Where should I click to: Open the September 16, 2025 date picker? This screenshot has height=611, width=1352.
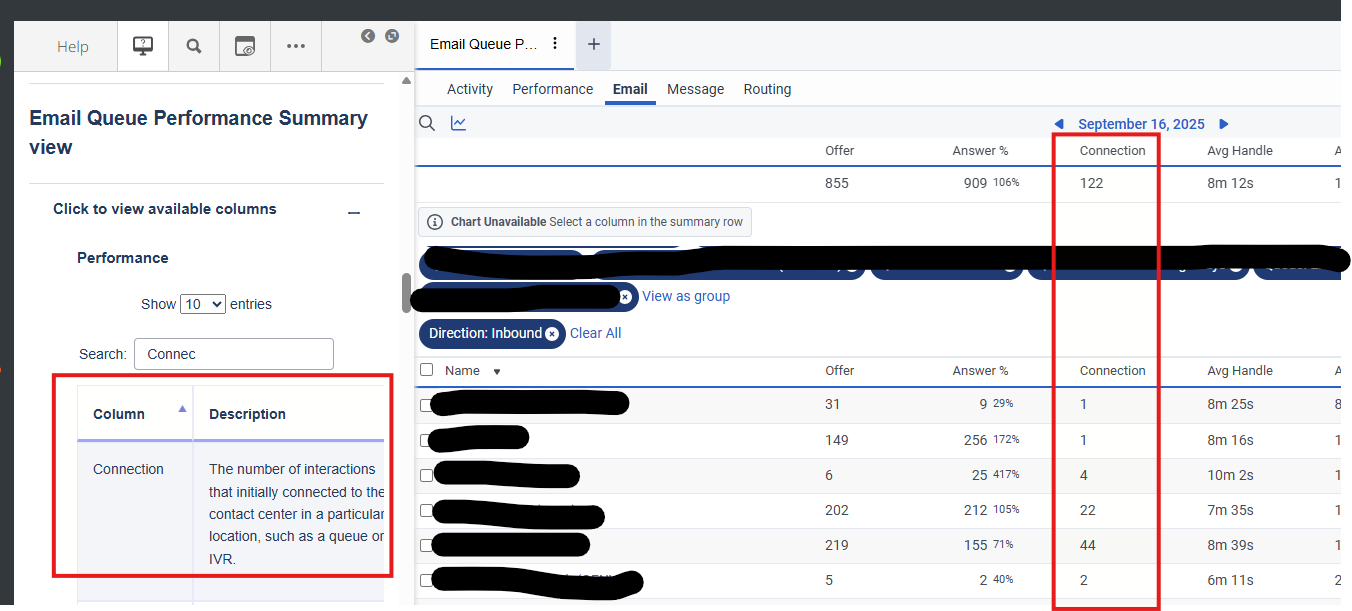click(1141, 124)
